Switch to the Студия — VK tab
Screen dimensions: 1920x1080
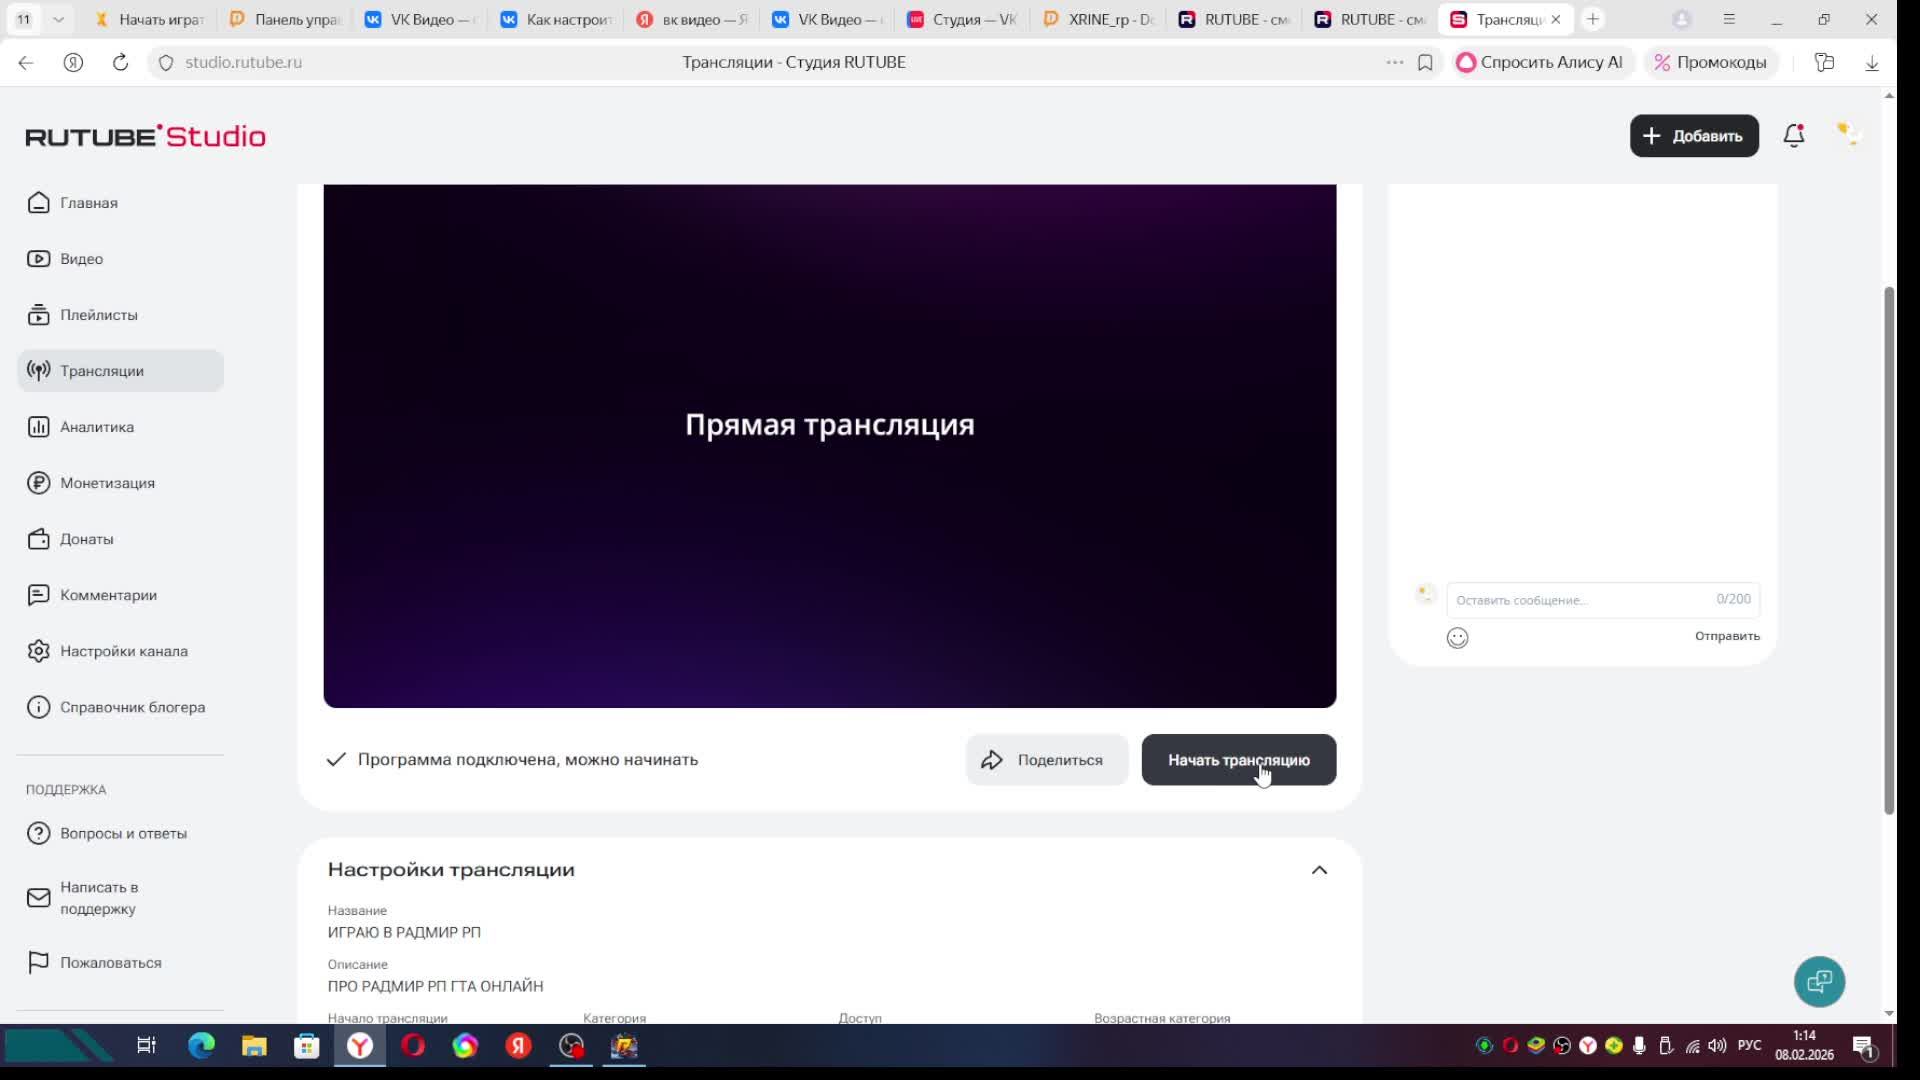coord(962,19)
